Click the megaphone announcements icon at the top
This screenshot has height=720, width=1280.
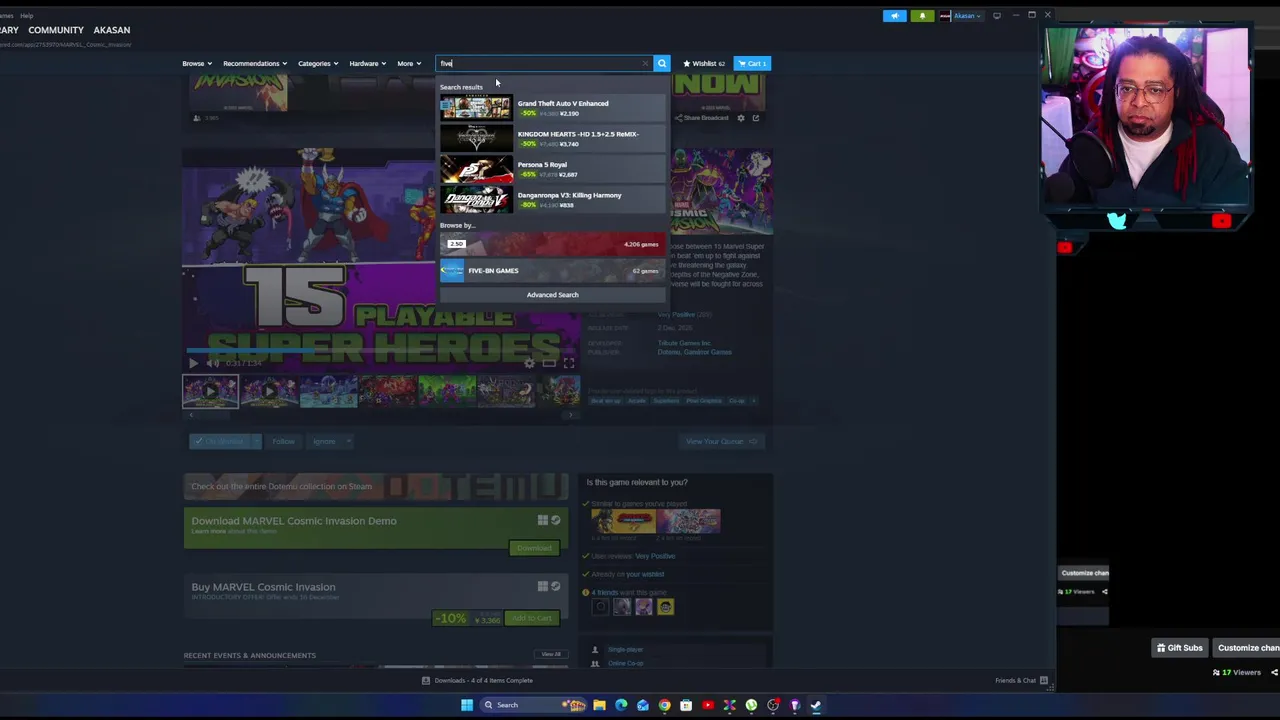[x=895, y=16]
